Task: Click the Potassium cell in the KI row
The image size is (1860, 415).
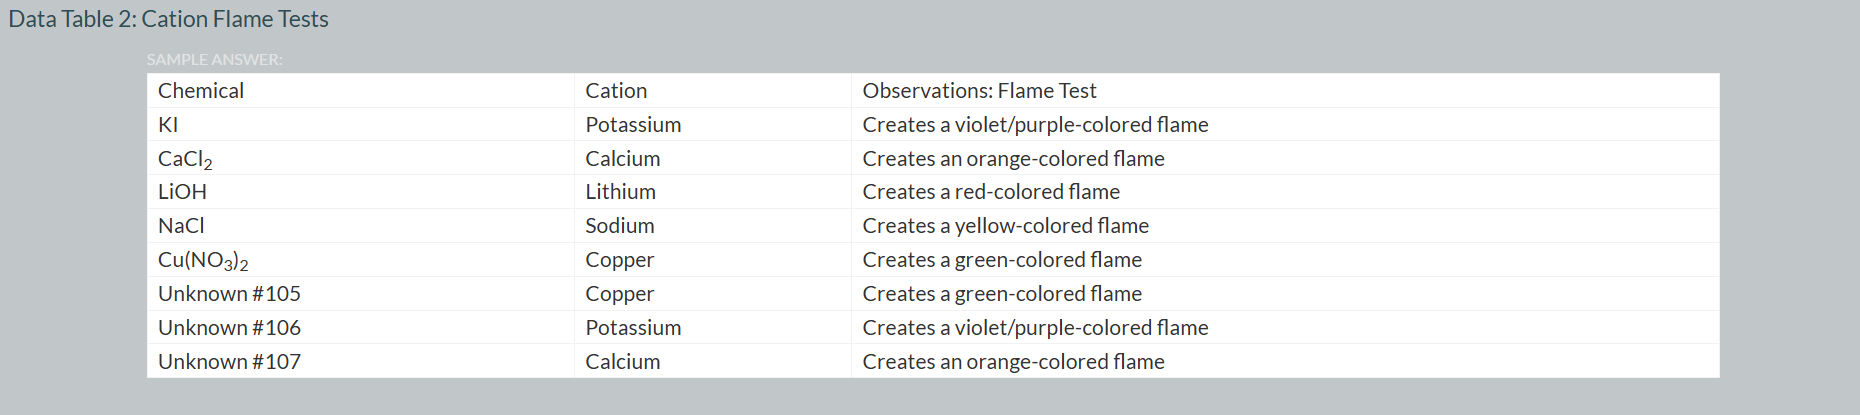Action: [633, 125]
